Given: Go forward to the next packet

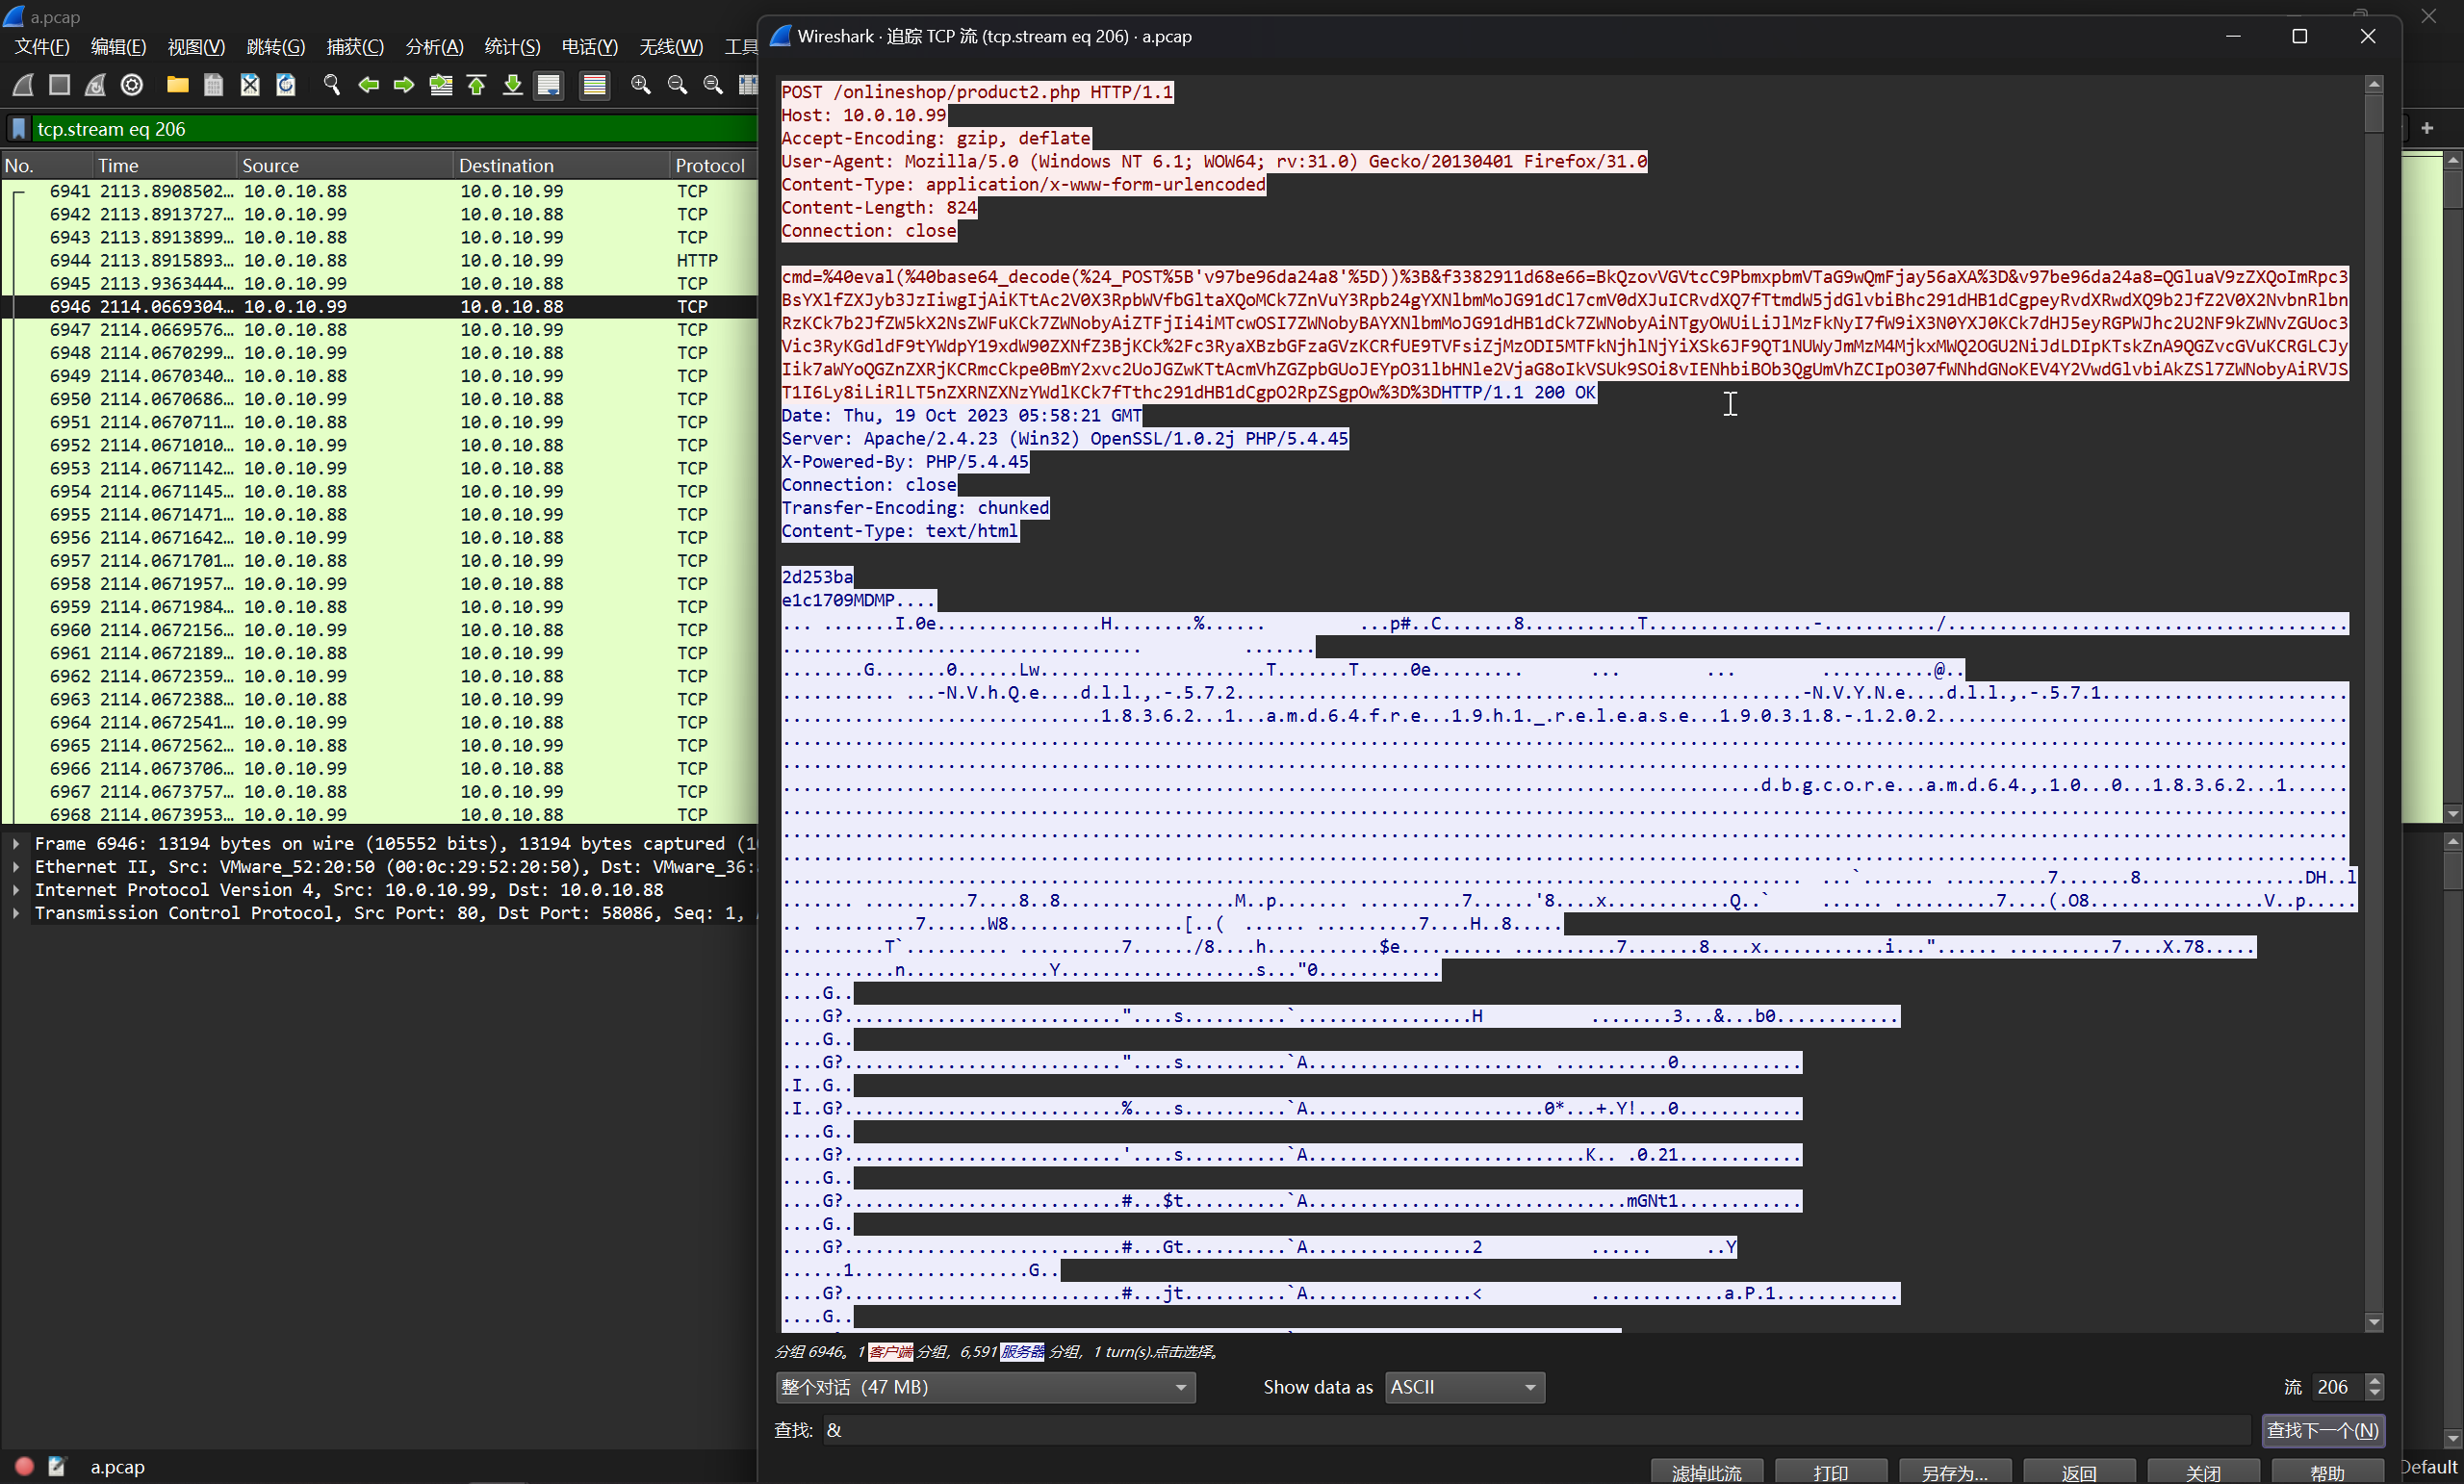Looking at the screenshot, I should (404, 85).
